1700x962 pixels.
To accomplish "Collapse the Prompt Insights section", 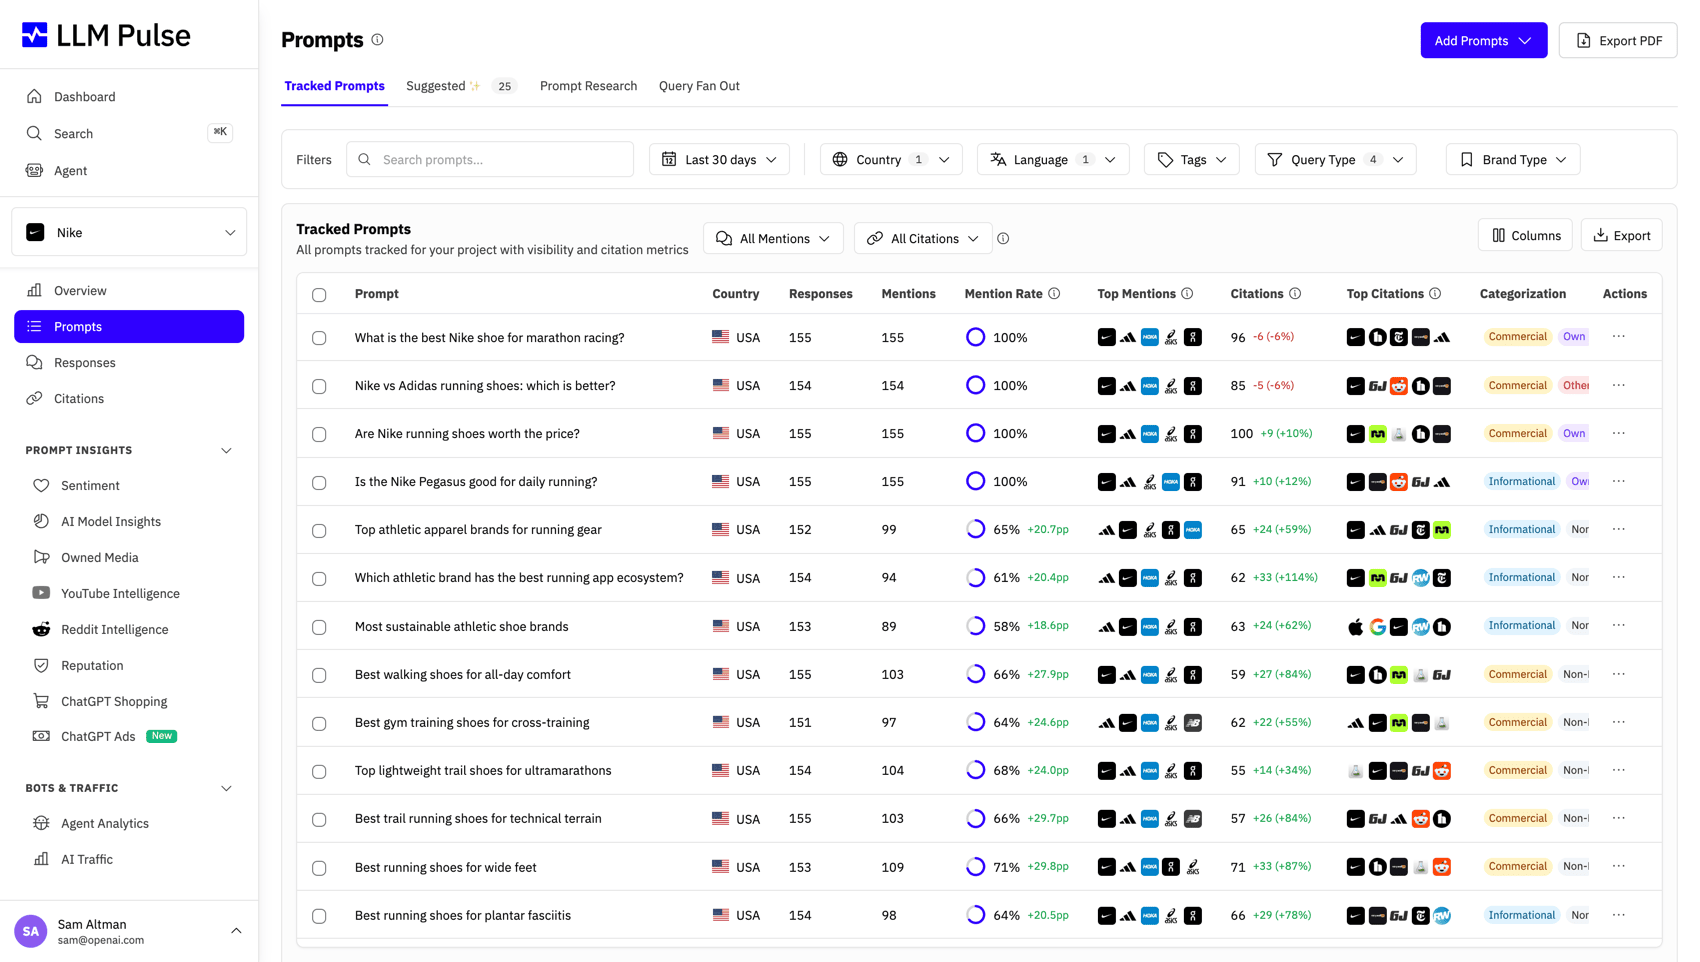I will 226,451.
